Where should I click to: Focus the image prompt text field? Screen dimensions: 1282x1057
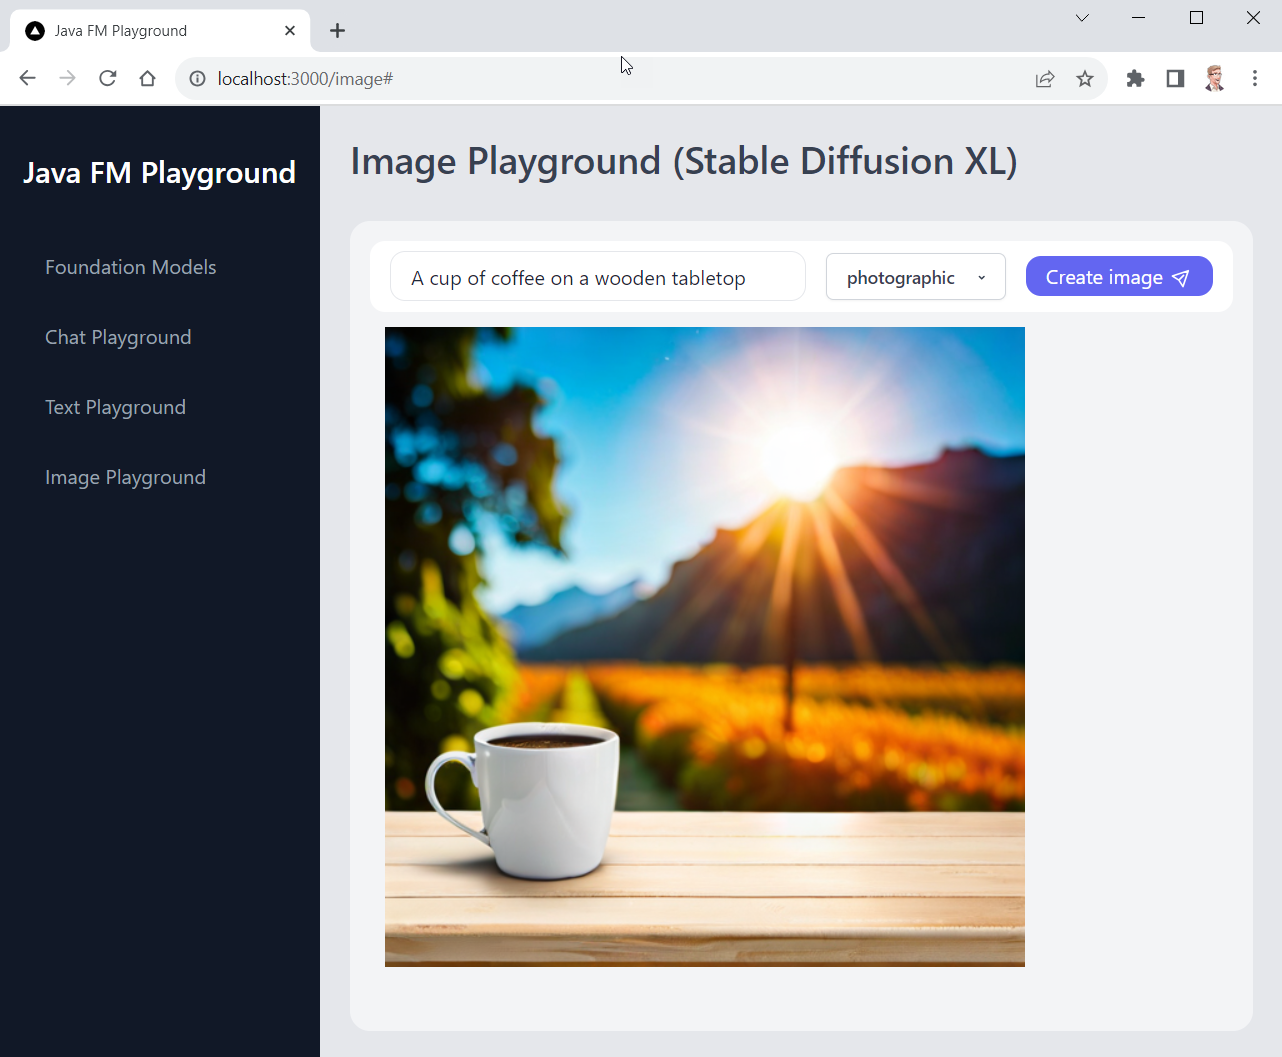click(x=597, y=277)
